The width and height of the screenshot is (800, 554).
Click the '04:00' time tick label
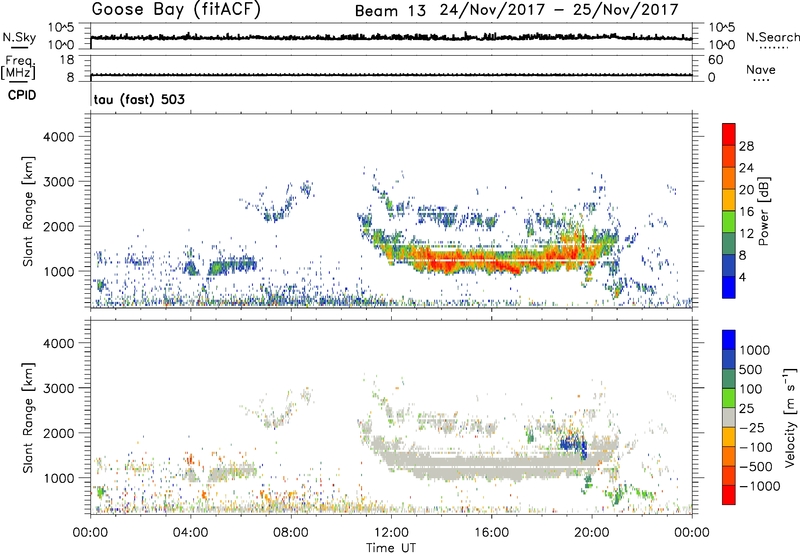point(191,533)
